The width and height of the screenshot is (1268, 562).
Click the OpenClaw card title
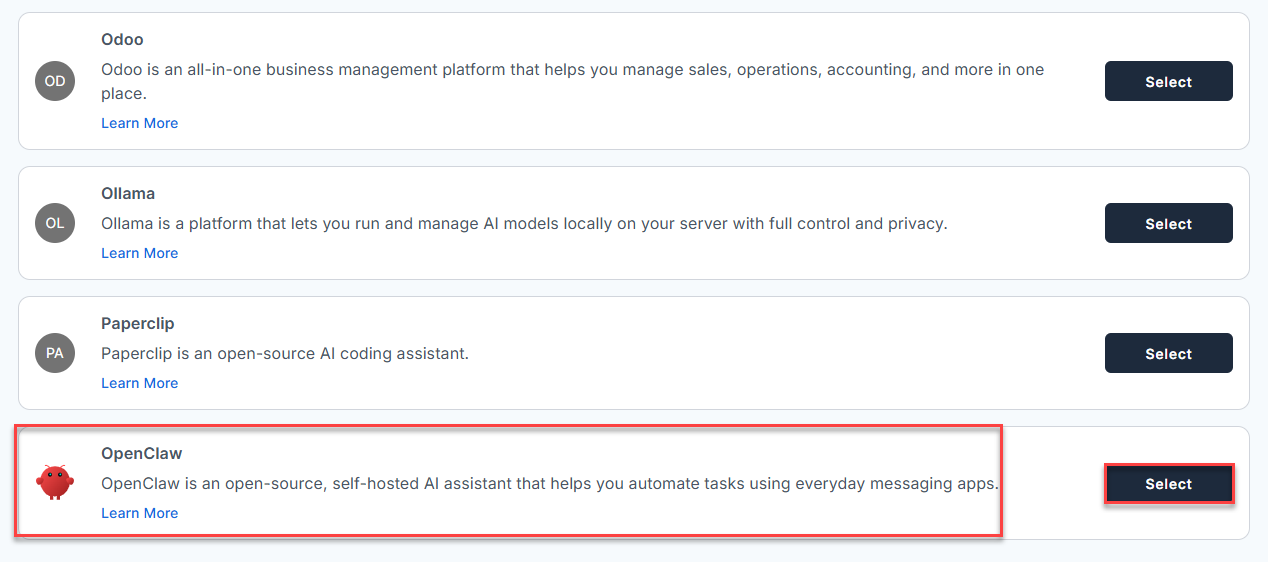(142, 453)
